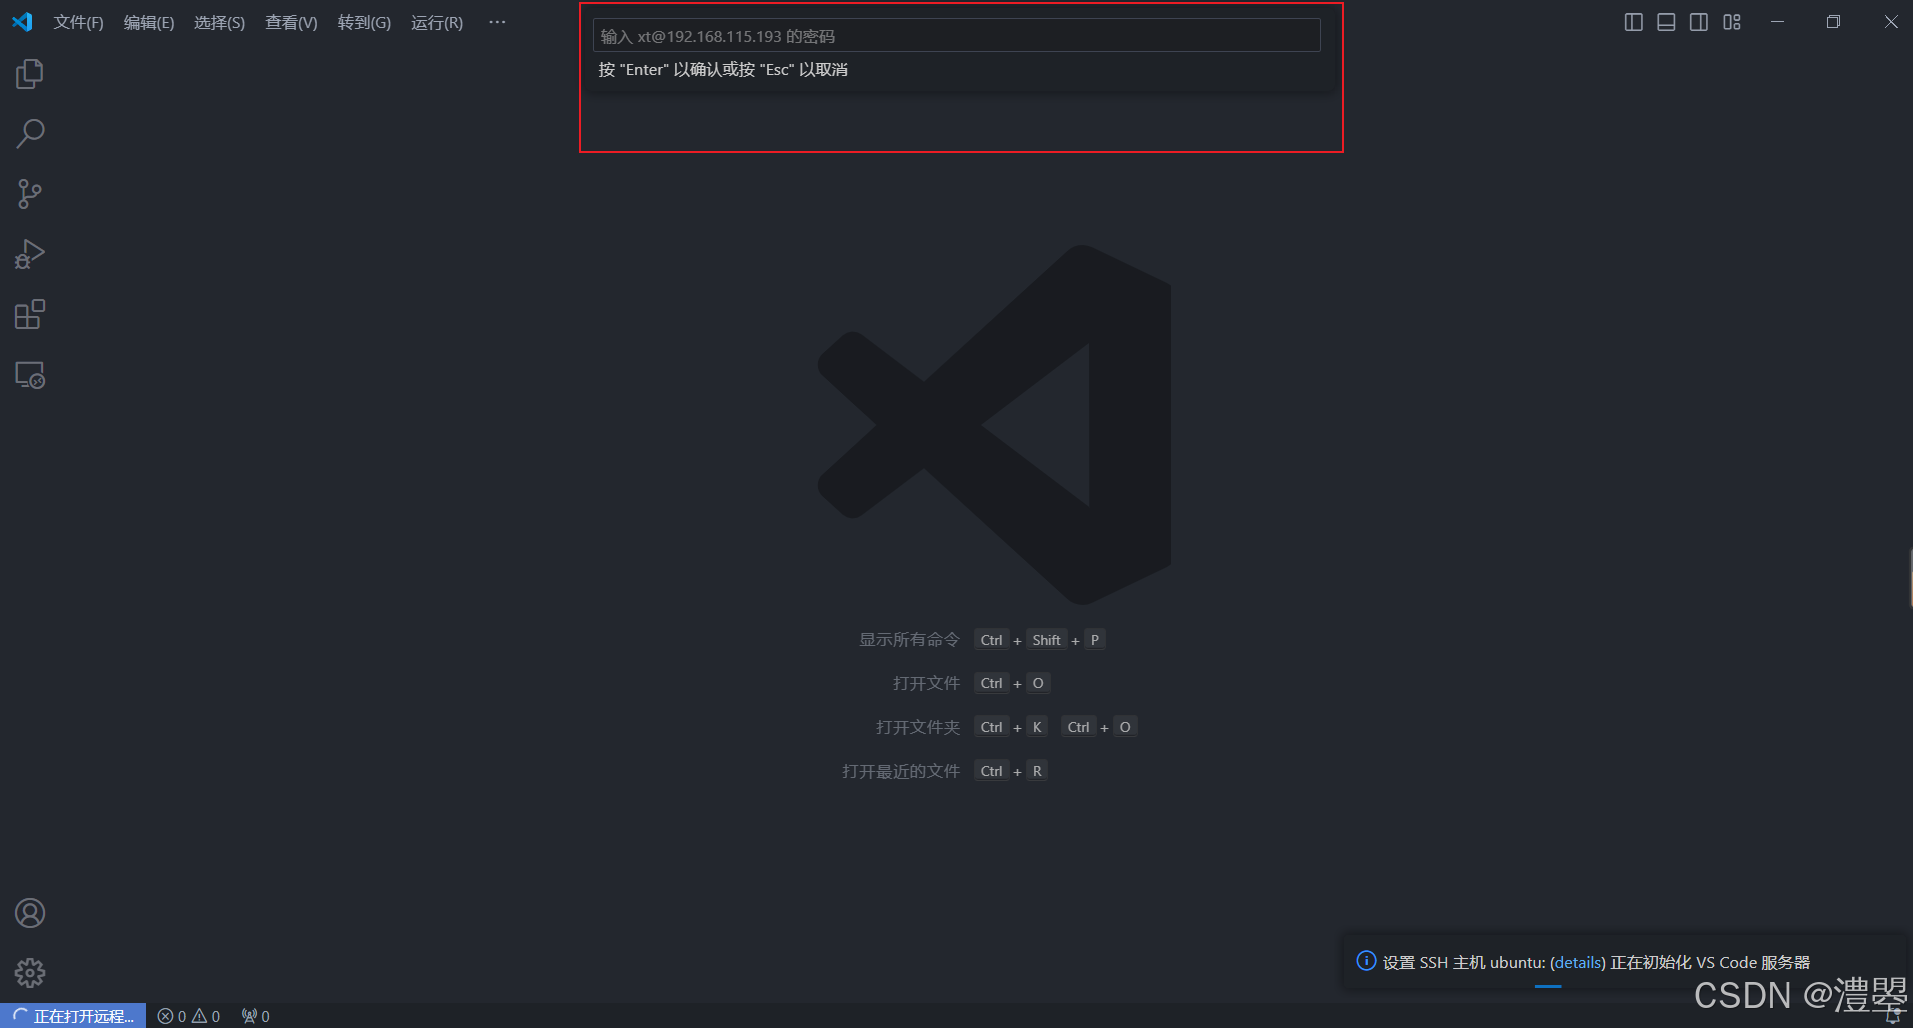Click the 打开文件夹 shortcut hint text
Image resolution: width=1913 pixels, height=1028 pixels.
918,727
